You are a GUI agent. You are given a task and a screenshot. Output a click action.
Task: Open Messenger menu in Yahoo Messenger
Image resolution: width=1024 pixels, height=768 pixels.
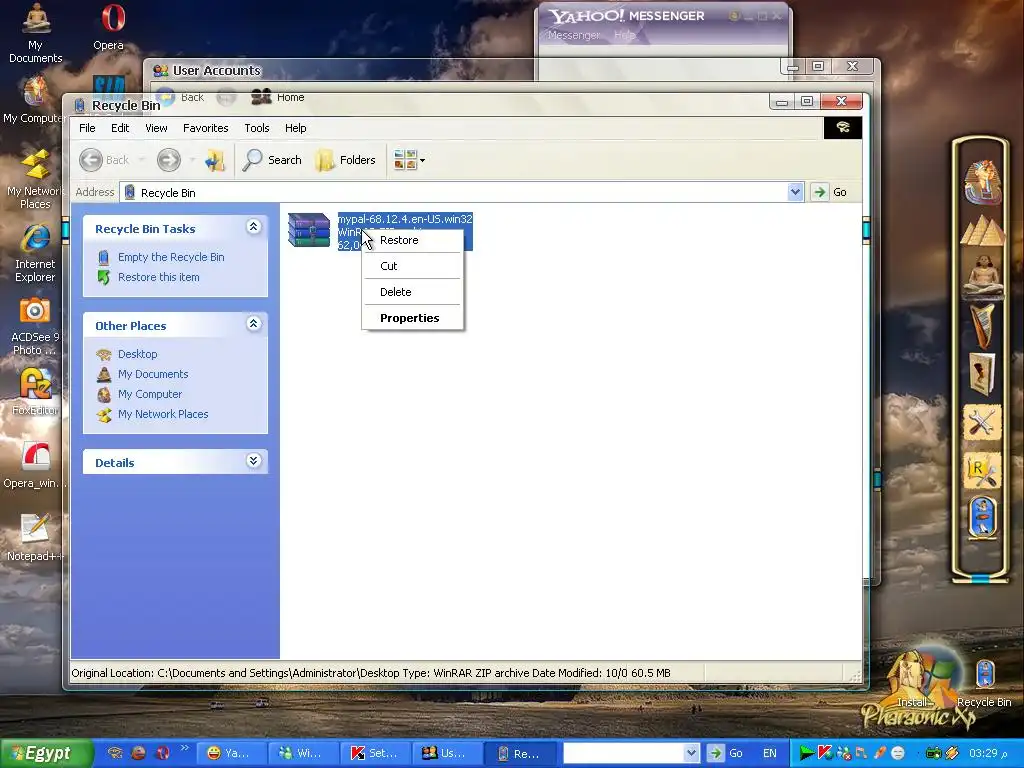pyautogui.click(x=574, y=35)
